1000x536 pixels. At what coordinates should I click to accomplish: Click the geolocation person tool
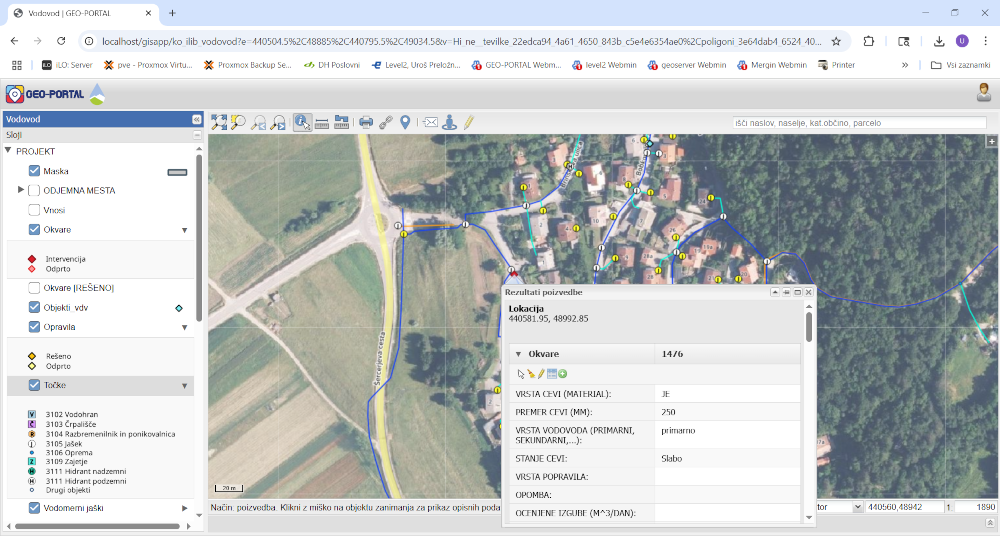[450, 123]
